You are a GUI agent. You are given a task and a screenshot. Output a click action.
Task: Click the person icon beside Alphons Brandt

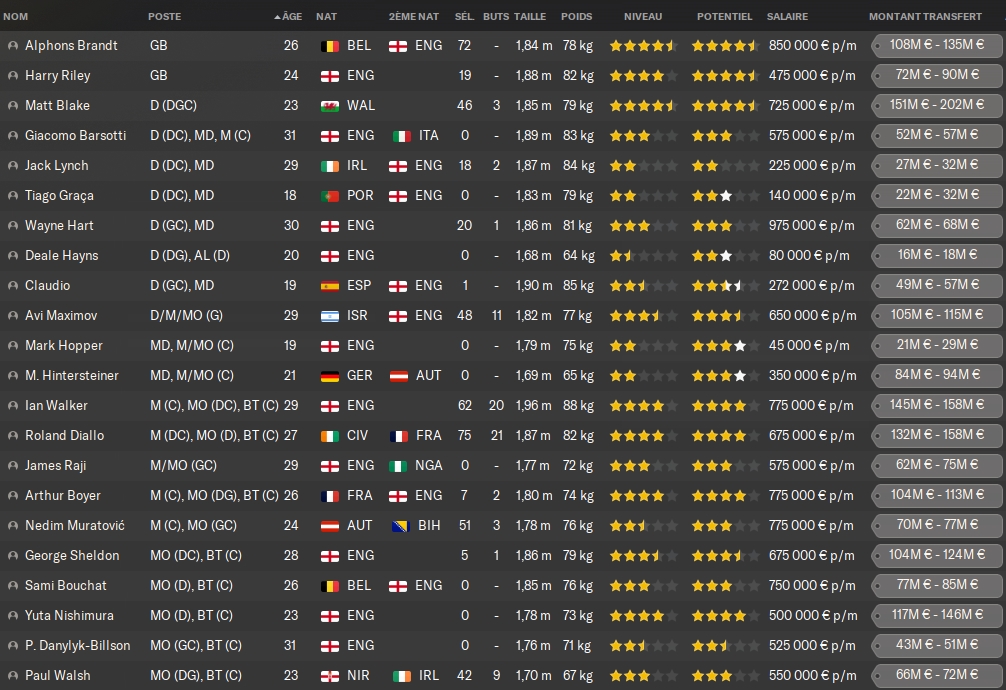(12, 46)
